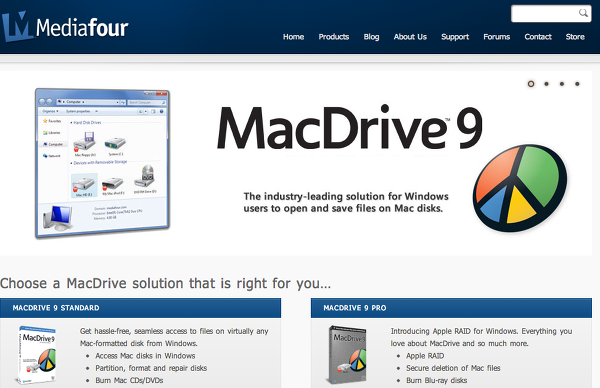
Task: Click the "Apple RAID" bullet
Action: (x=425, y=356)
